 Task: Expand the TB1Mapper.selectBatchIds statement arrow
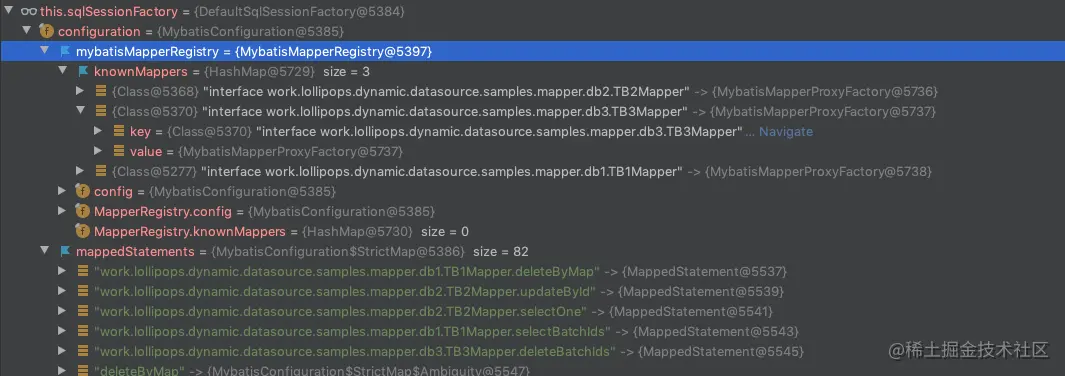point(62,332)
